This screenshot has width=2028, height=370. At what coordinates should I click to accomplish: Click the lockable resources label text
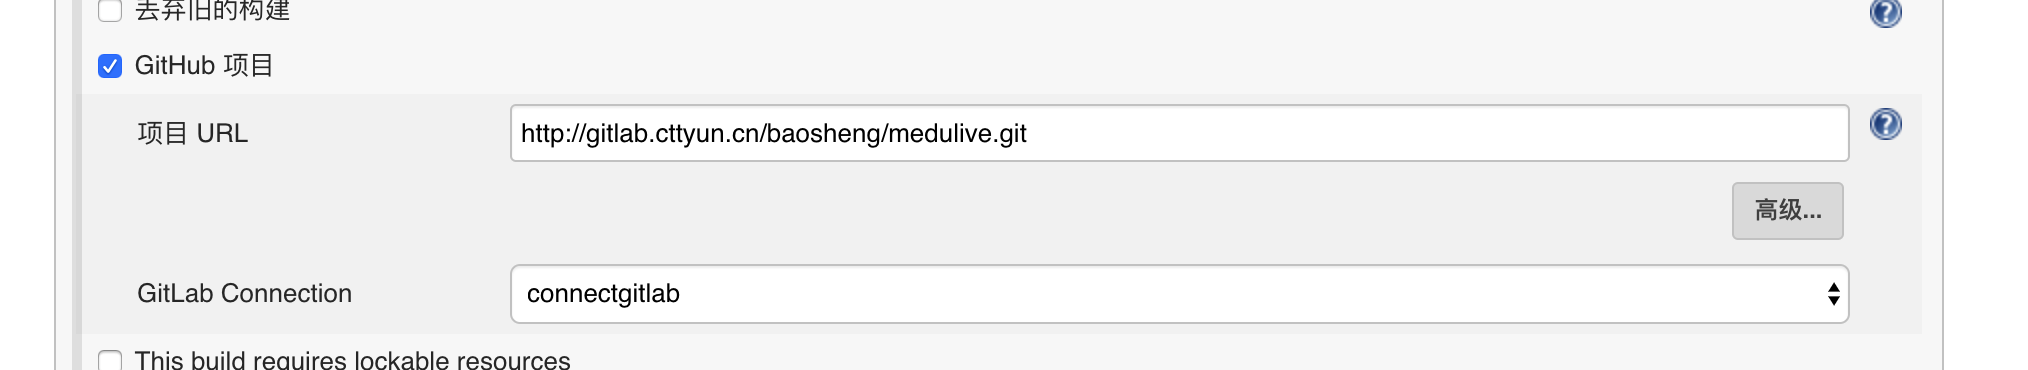[352, 360]
